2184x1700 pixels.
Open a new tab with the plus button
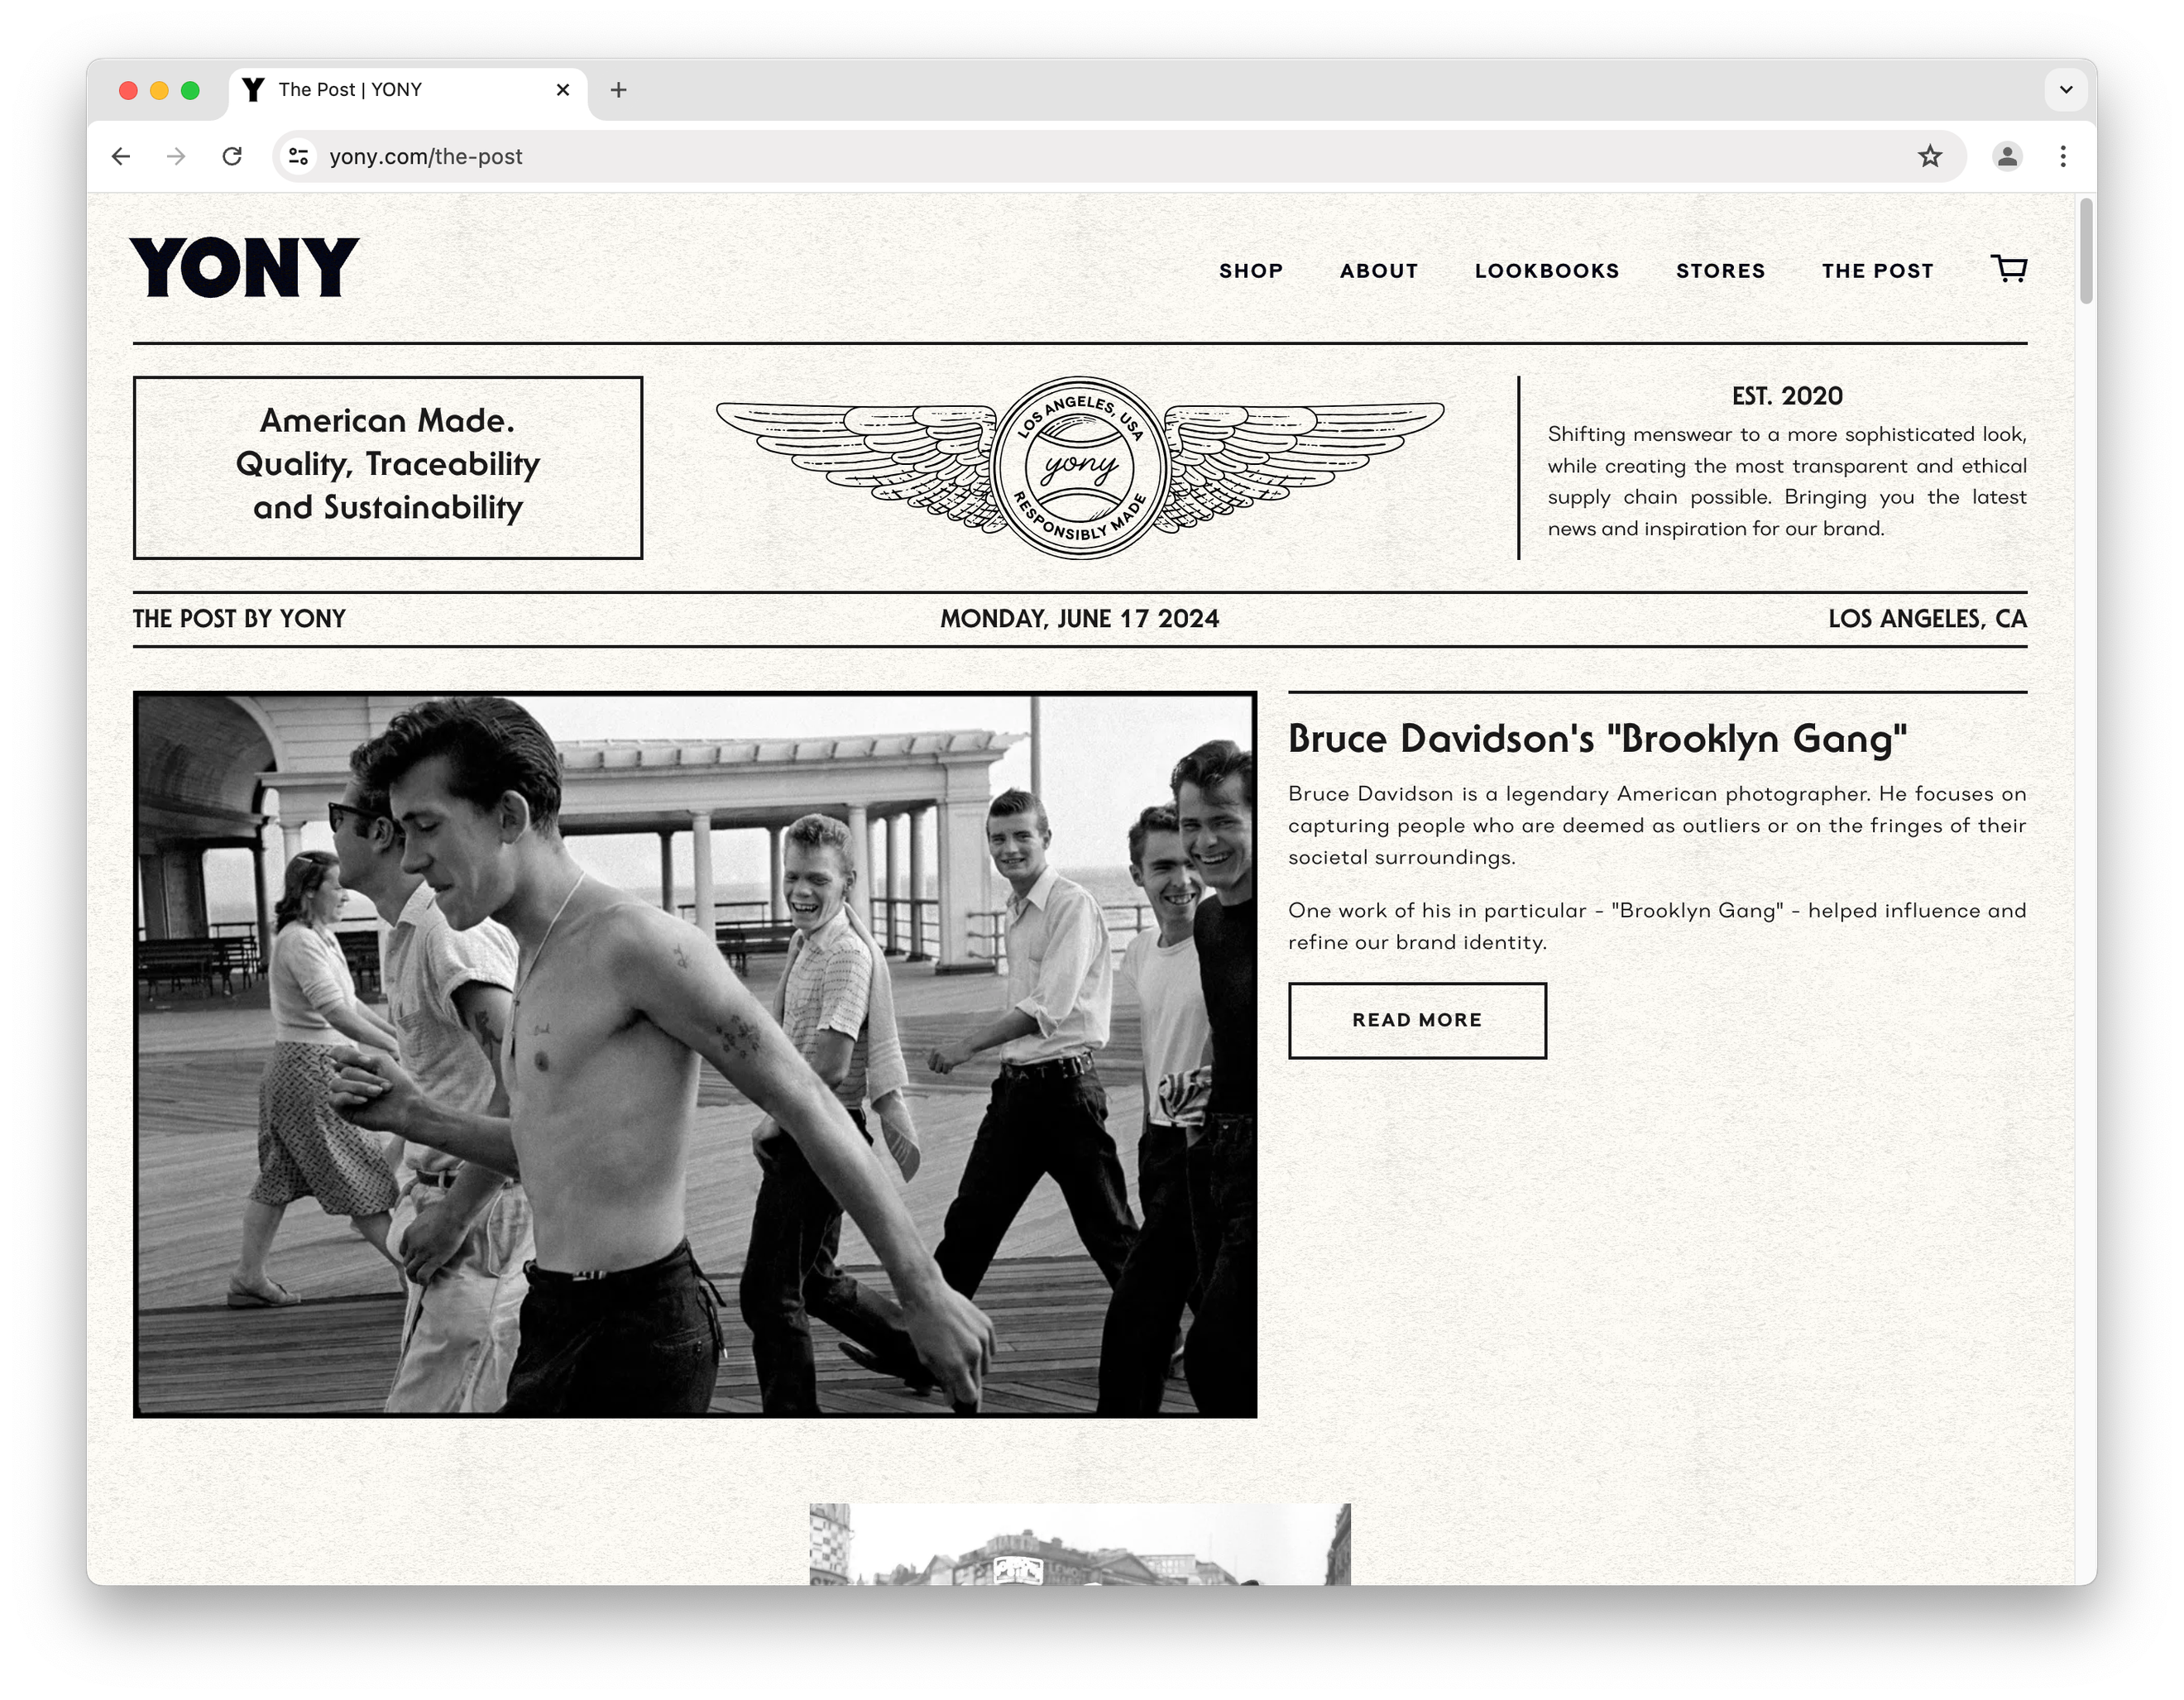pos(618,90)
